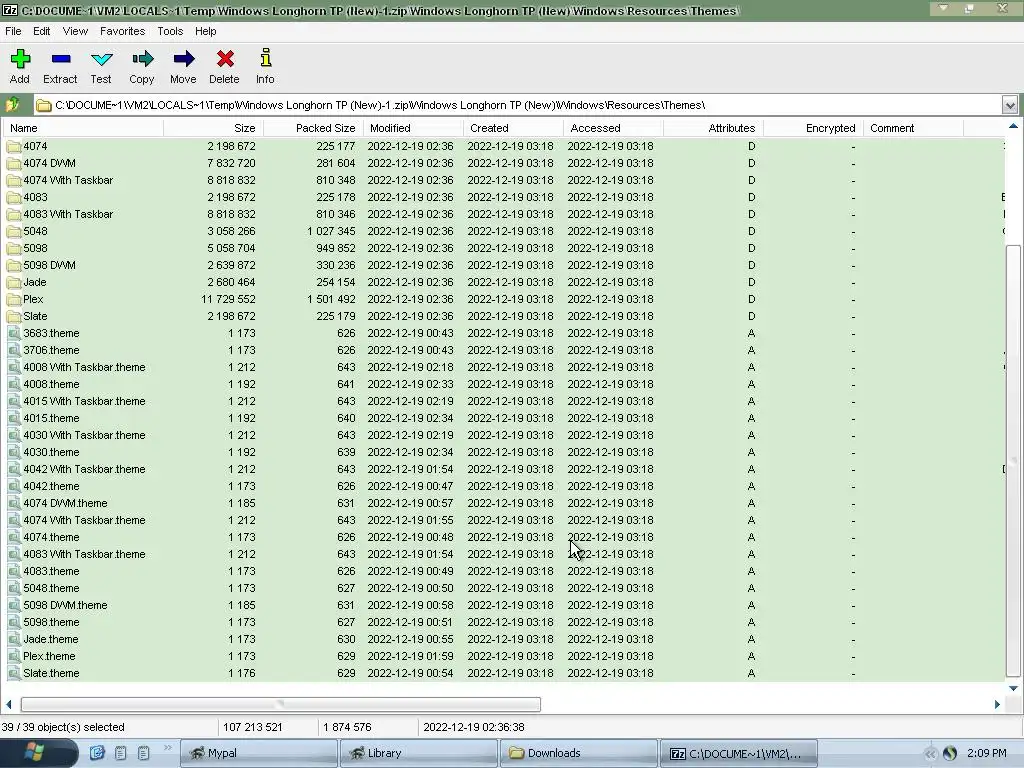1024x768 pixels.
Task: Select the file icon of 3683.theme
Action: point(14,333)
